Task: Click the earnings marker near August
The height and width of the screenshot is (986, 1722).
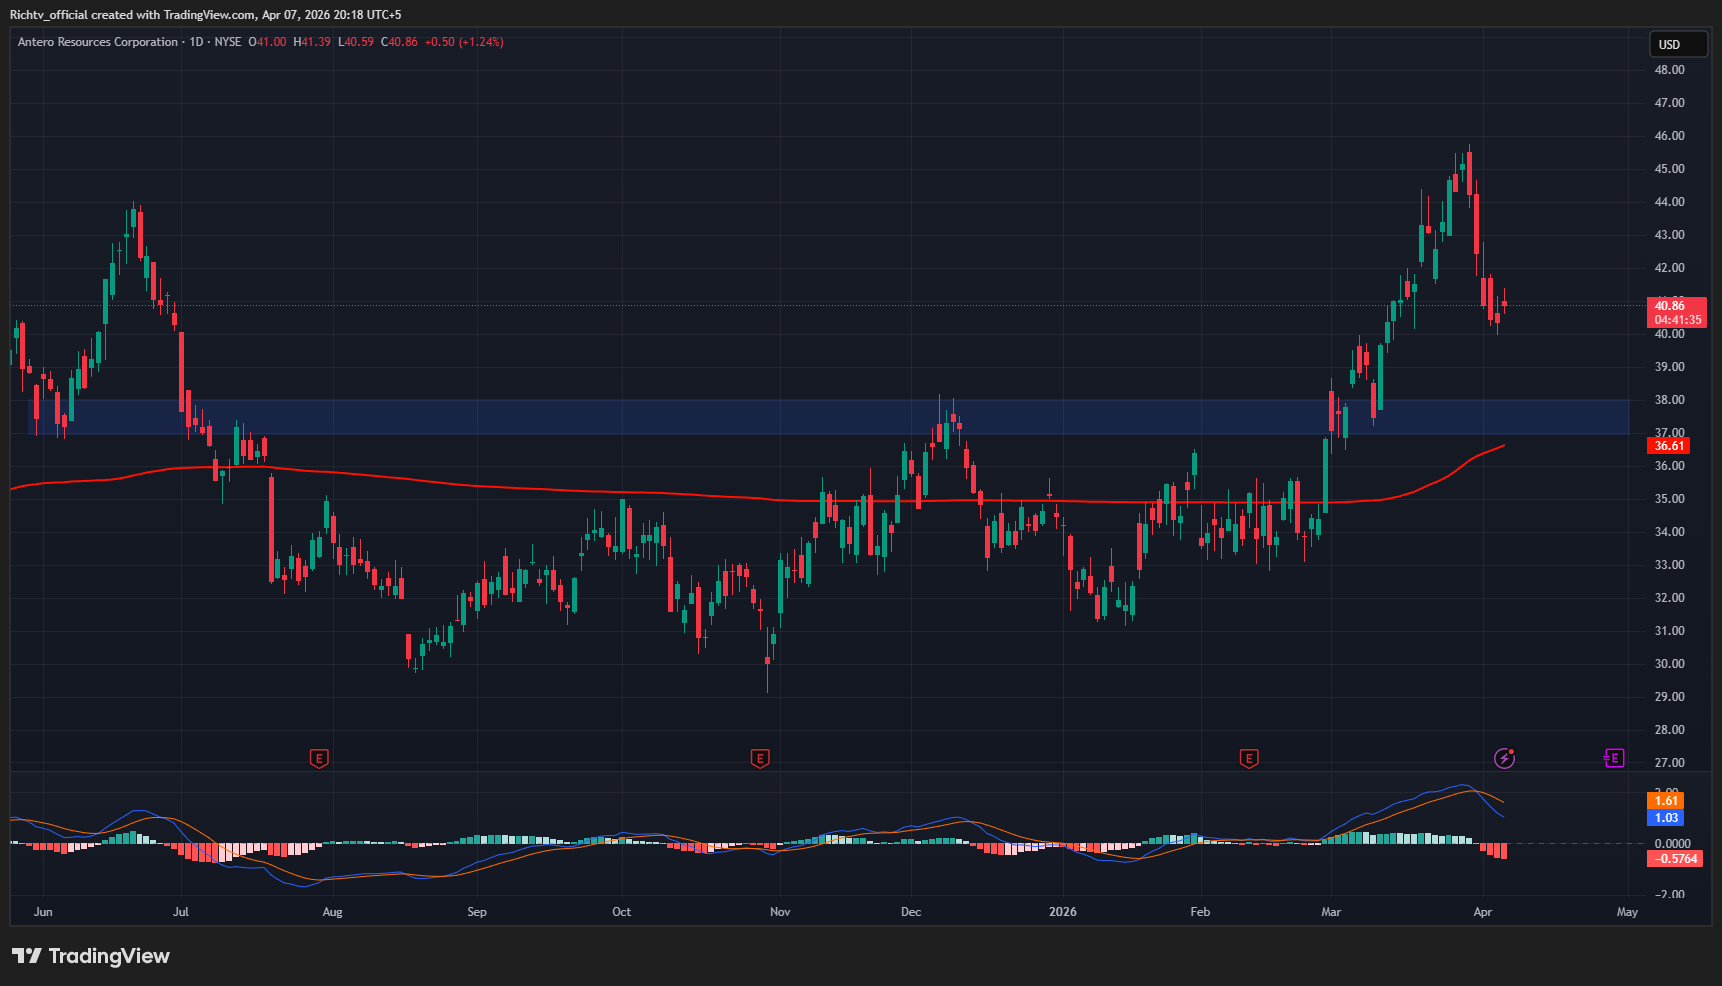Action: 319,759
